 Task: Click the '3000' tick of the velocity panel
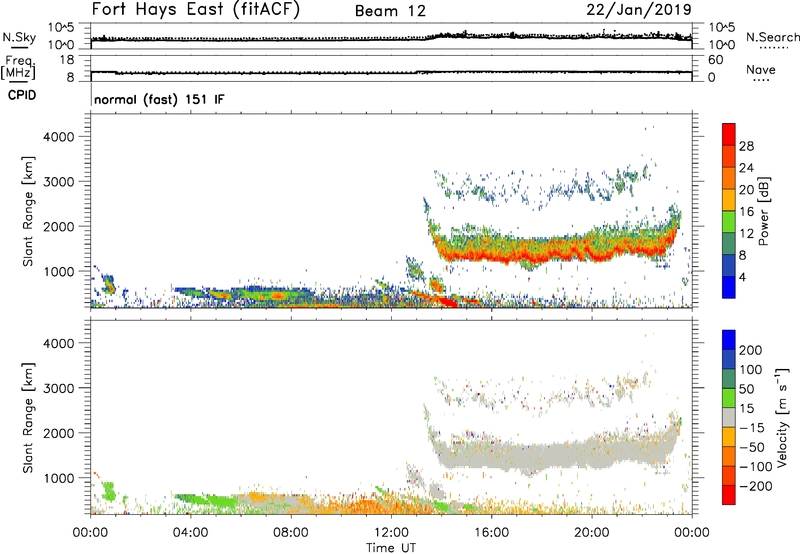pos(58,388)
